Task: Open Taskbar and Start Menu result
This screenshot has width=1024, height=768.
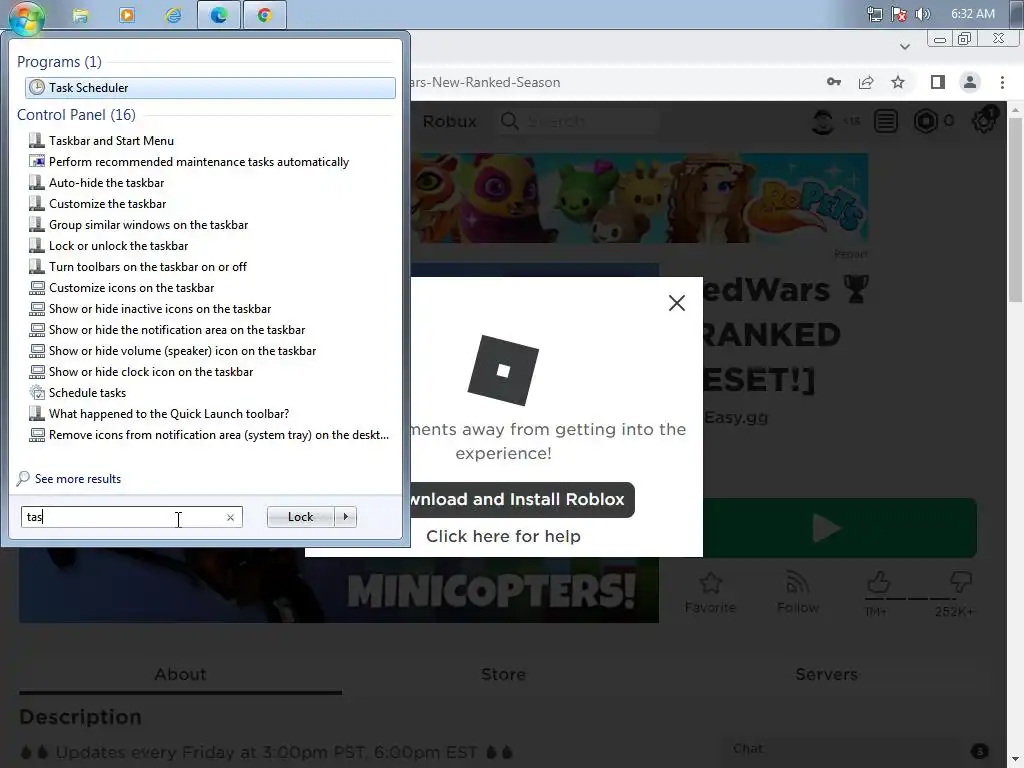Action: pos(111,140)
